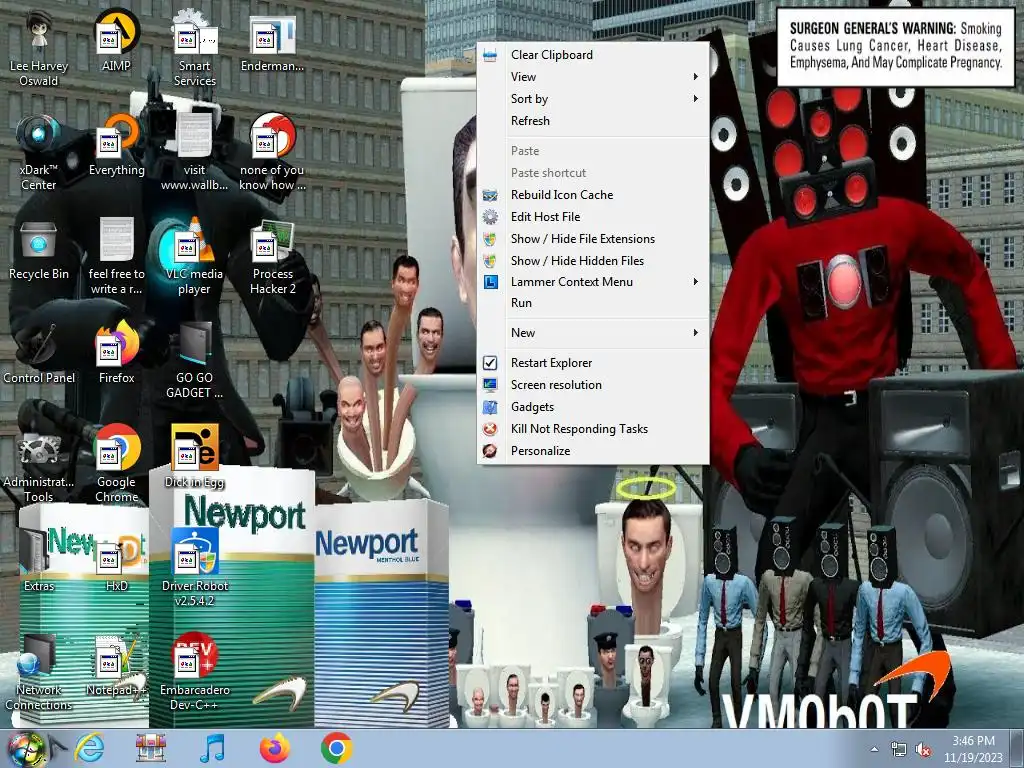Open Gadgets from the context menu
The width and height of the screenshot is (1024, 768).
tap(593, 407)
